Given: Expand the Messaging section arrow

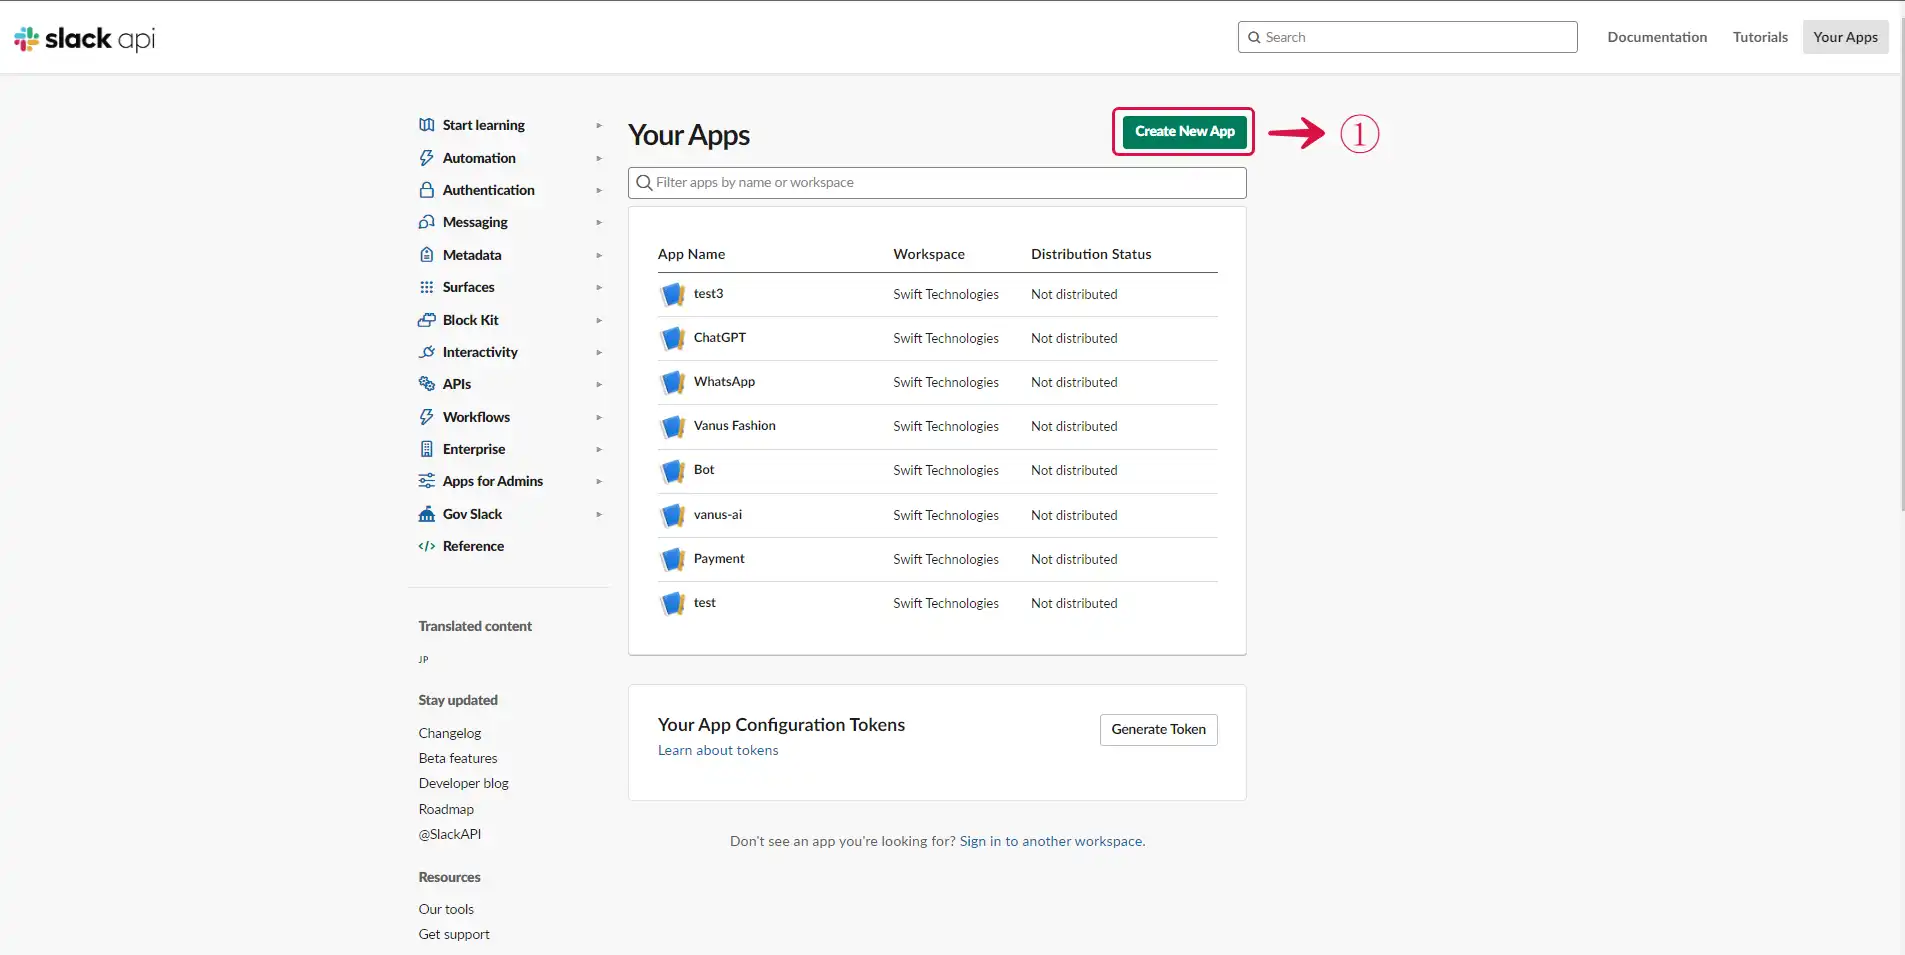Looking at the screenshot, I should pos(599,222).
